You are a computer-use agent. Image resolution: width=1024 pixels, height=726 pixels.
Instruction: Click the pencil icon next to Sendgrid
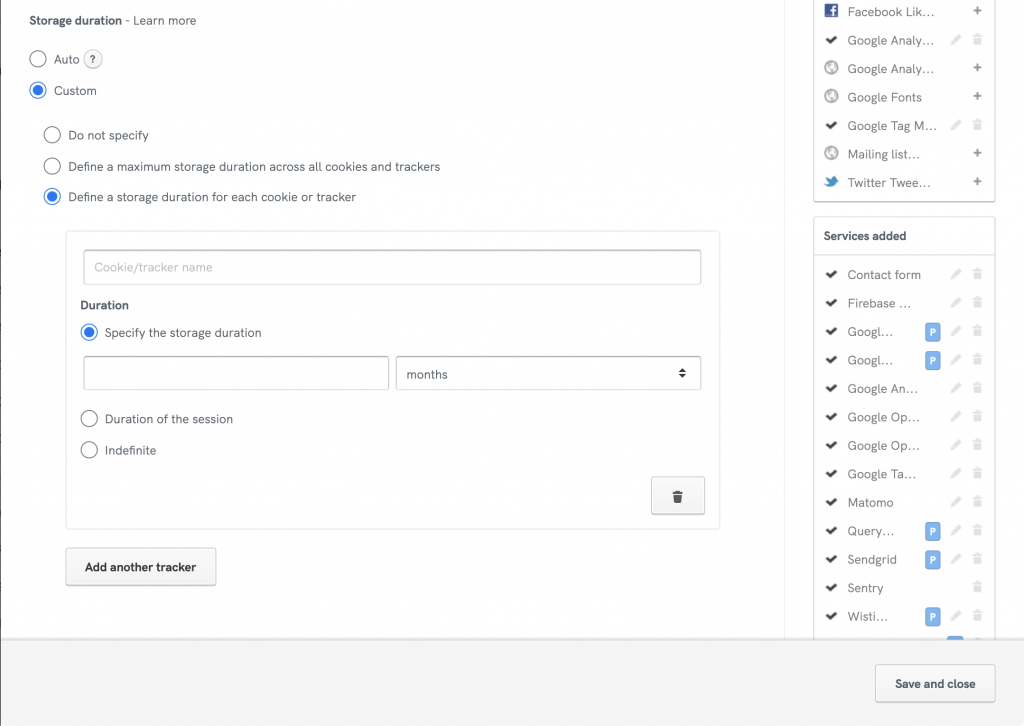tap(956, 559)
